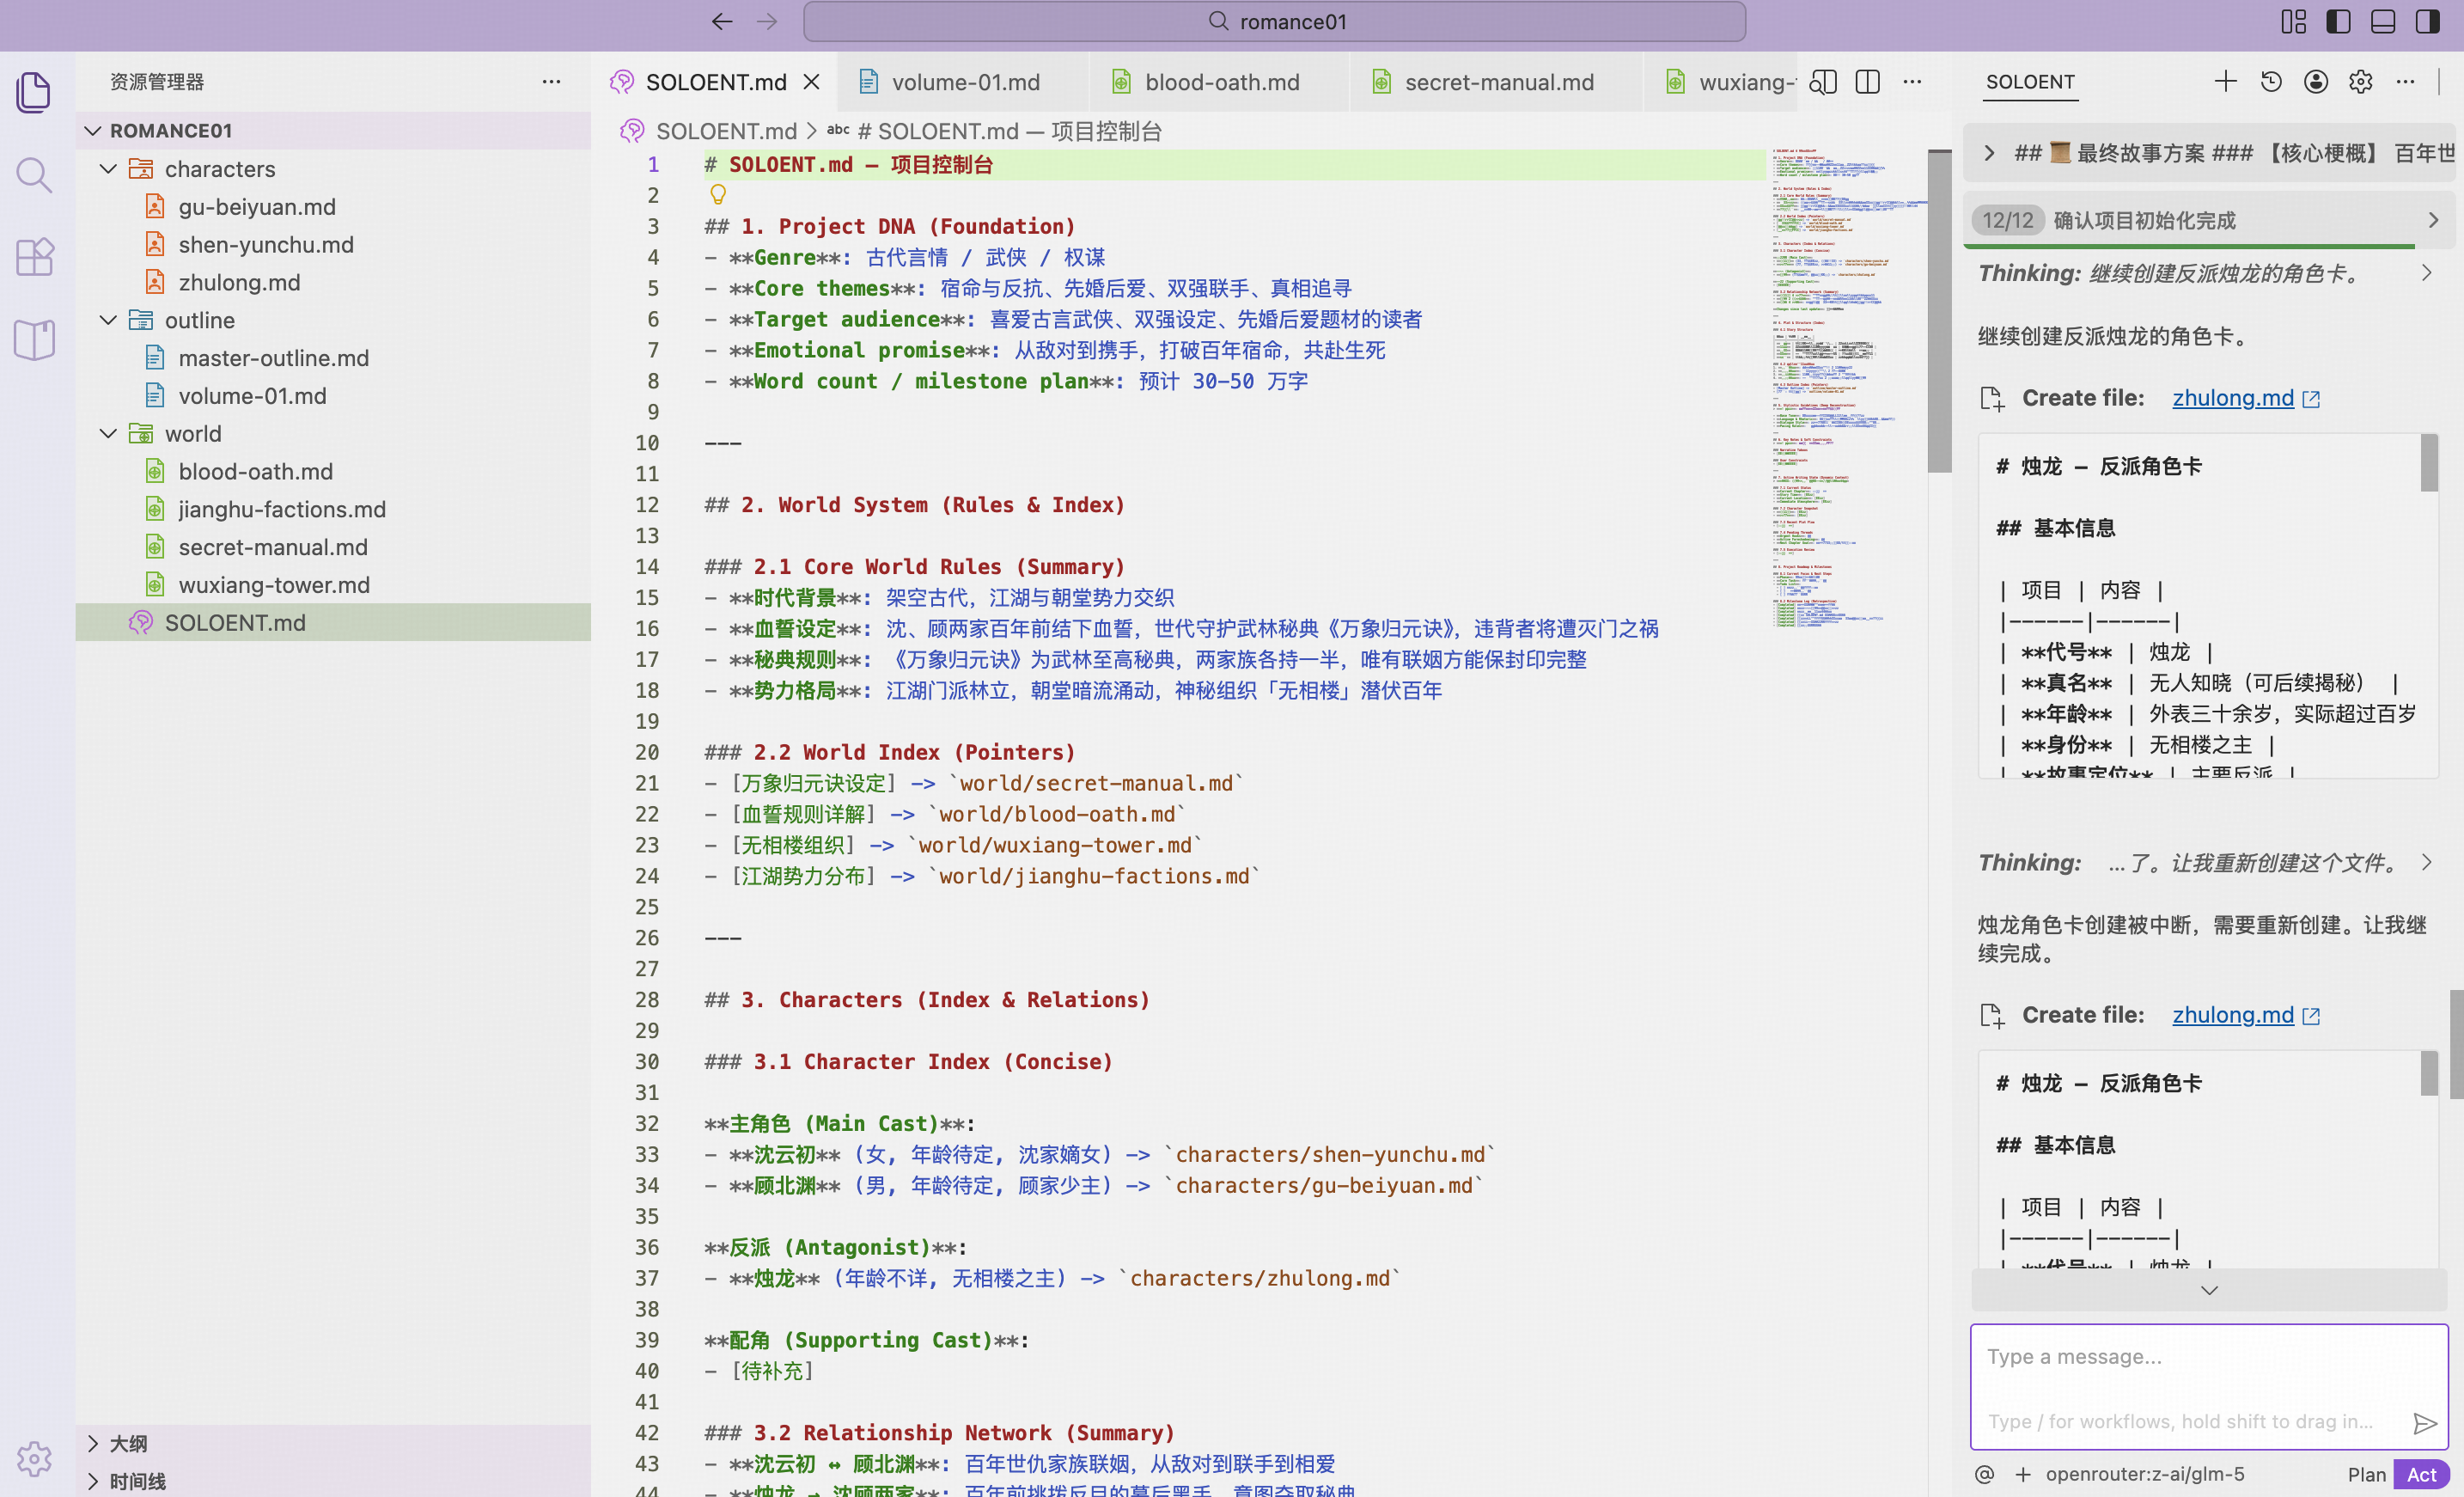This screenshot has height=1497, width=2464.
Task: Jump to latest with the down chevron
Action: coord(2209,1290)
